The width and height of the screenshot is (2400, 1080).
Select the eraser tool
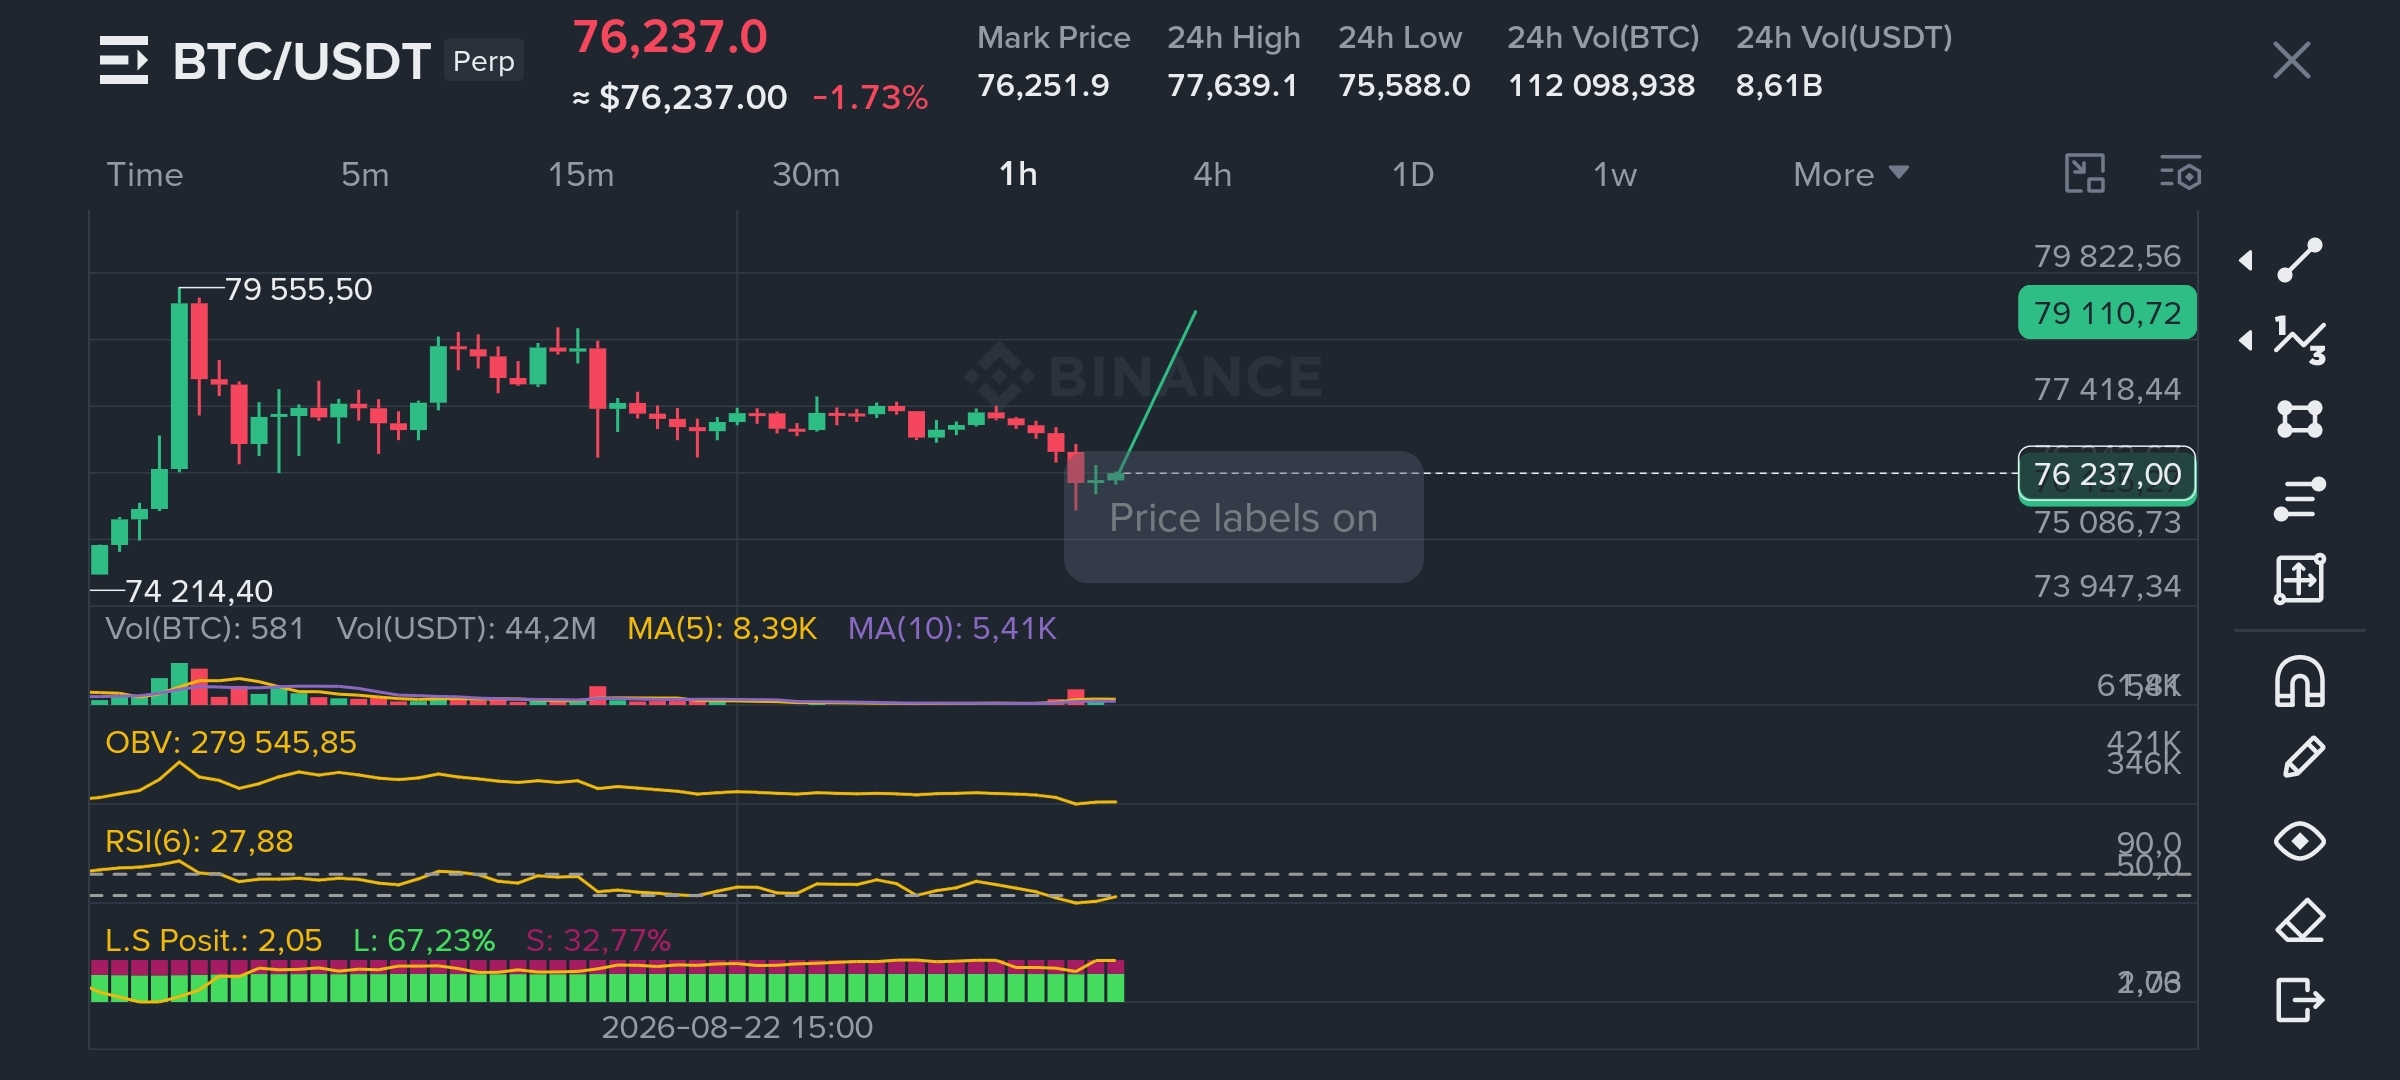point(2301,920)
